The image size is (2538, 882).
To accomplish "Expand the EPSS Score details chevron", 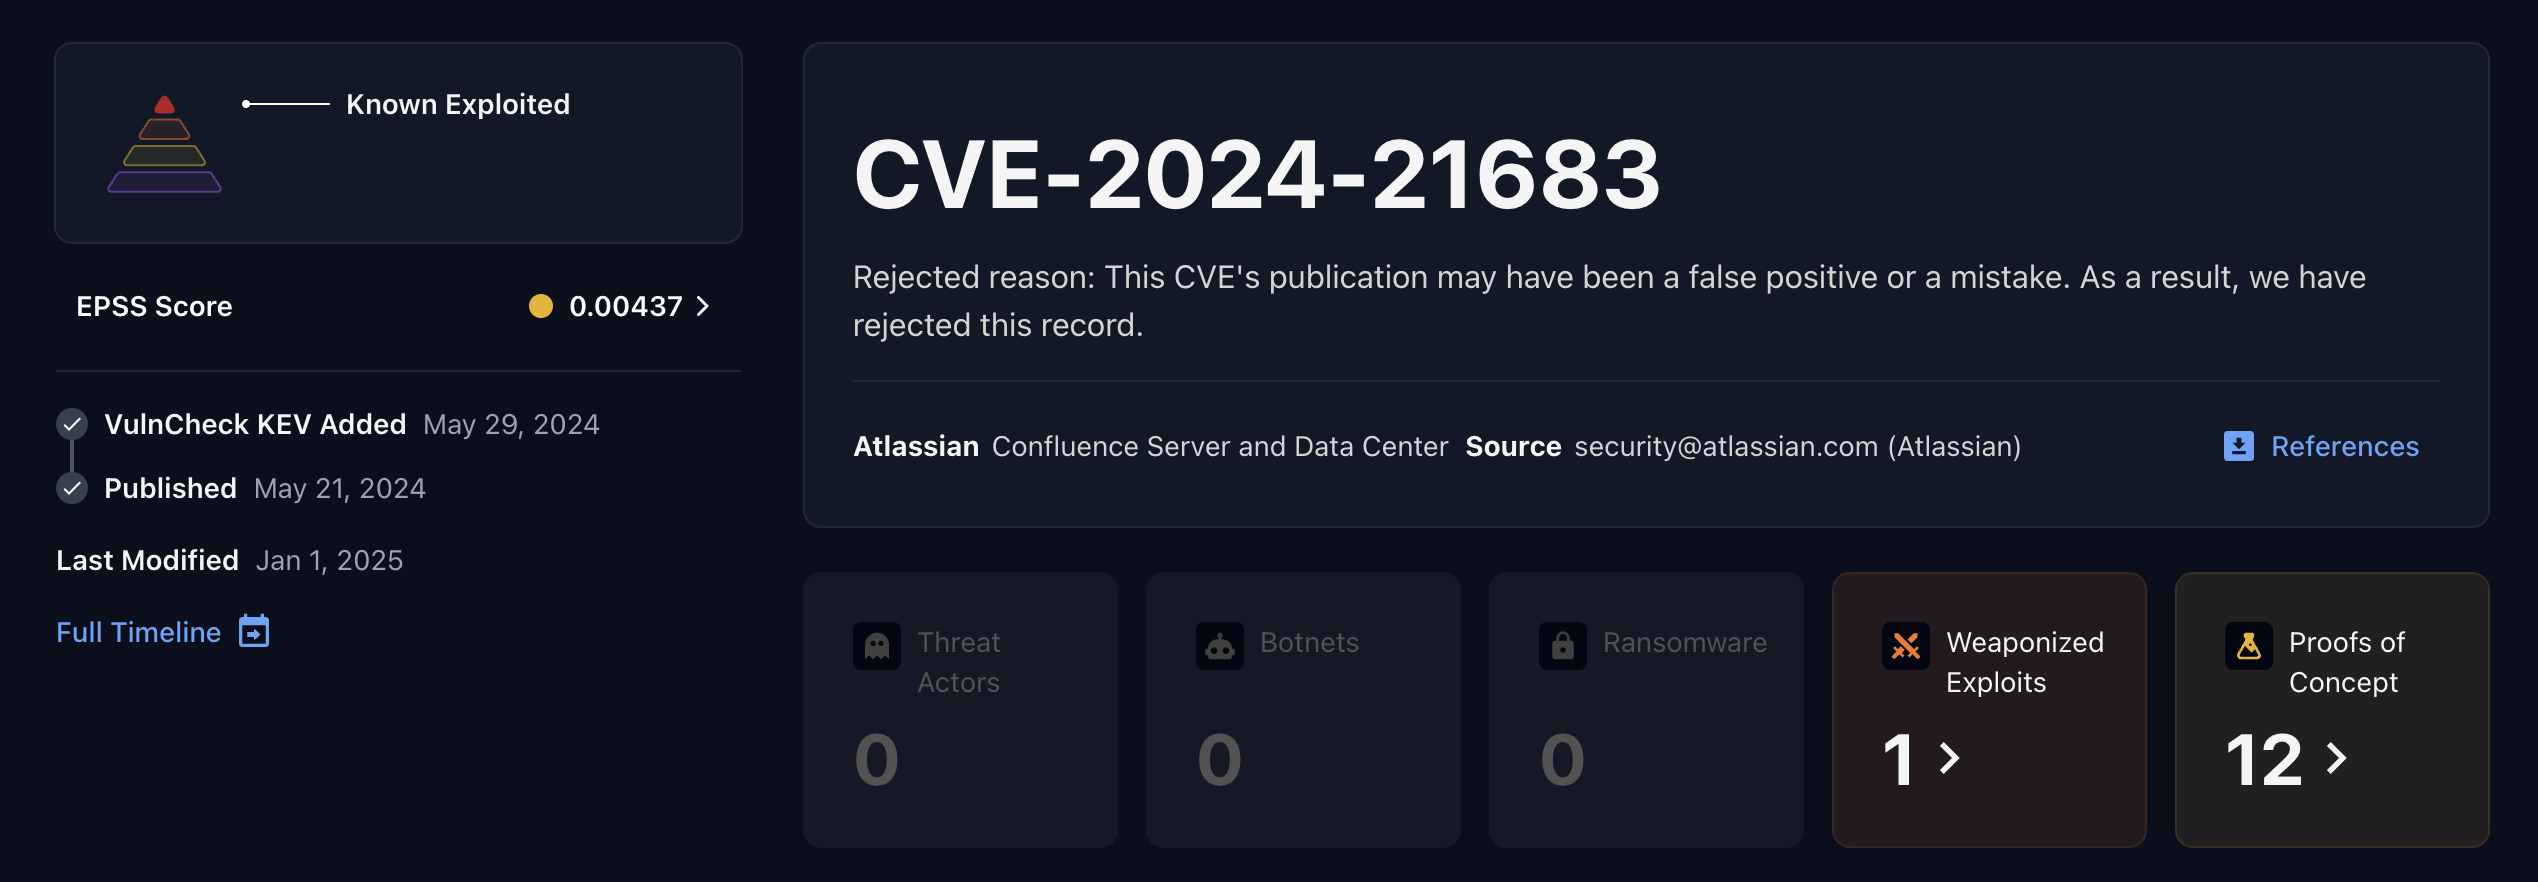I will tap(703, 307).
